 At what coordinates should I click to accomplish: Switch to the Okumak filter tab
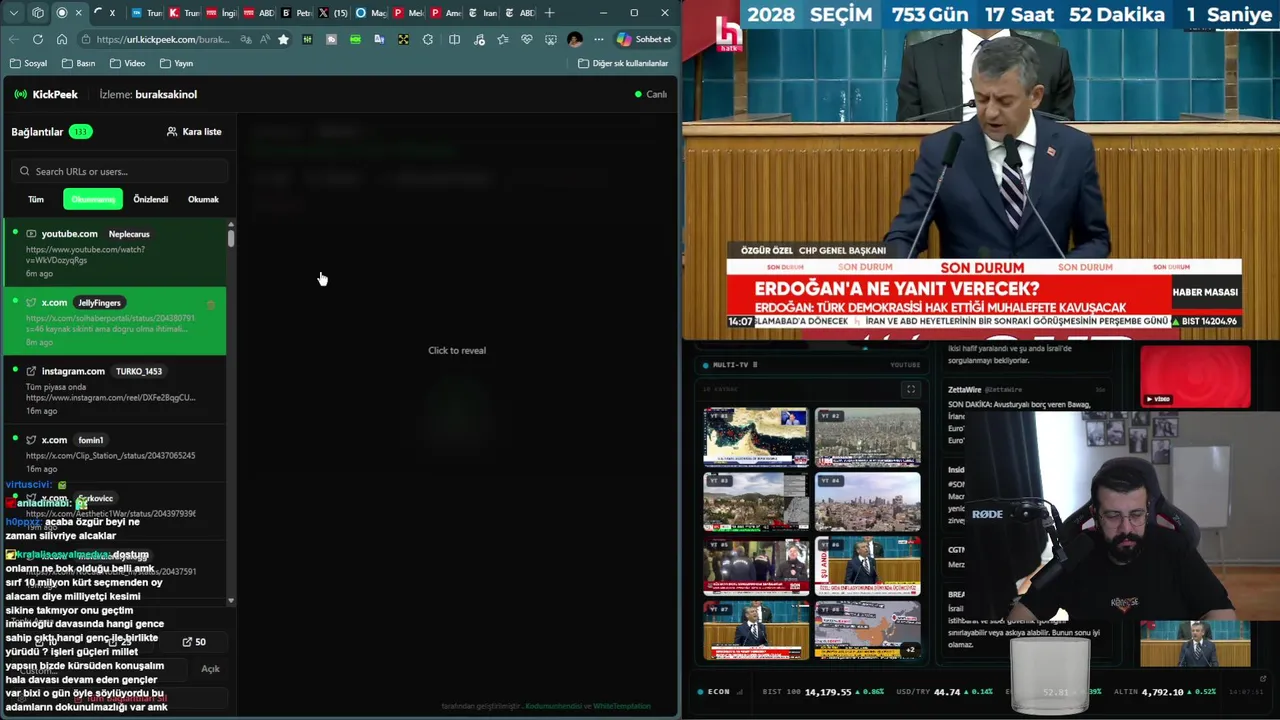click(203, 199)
